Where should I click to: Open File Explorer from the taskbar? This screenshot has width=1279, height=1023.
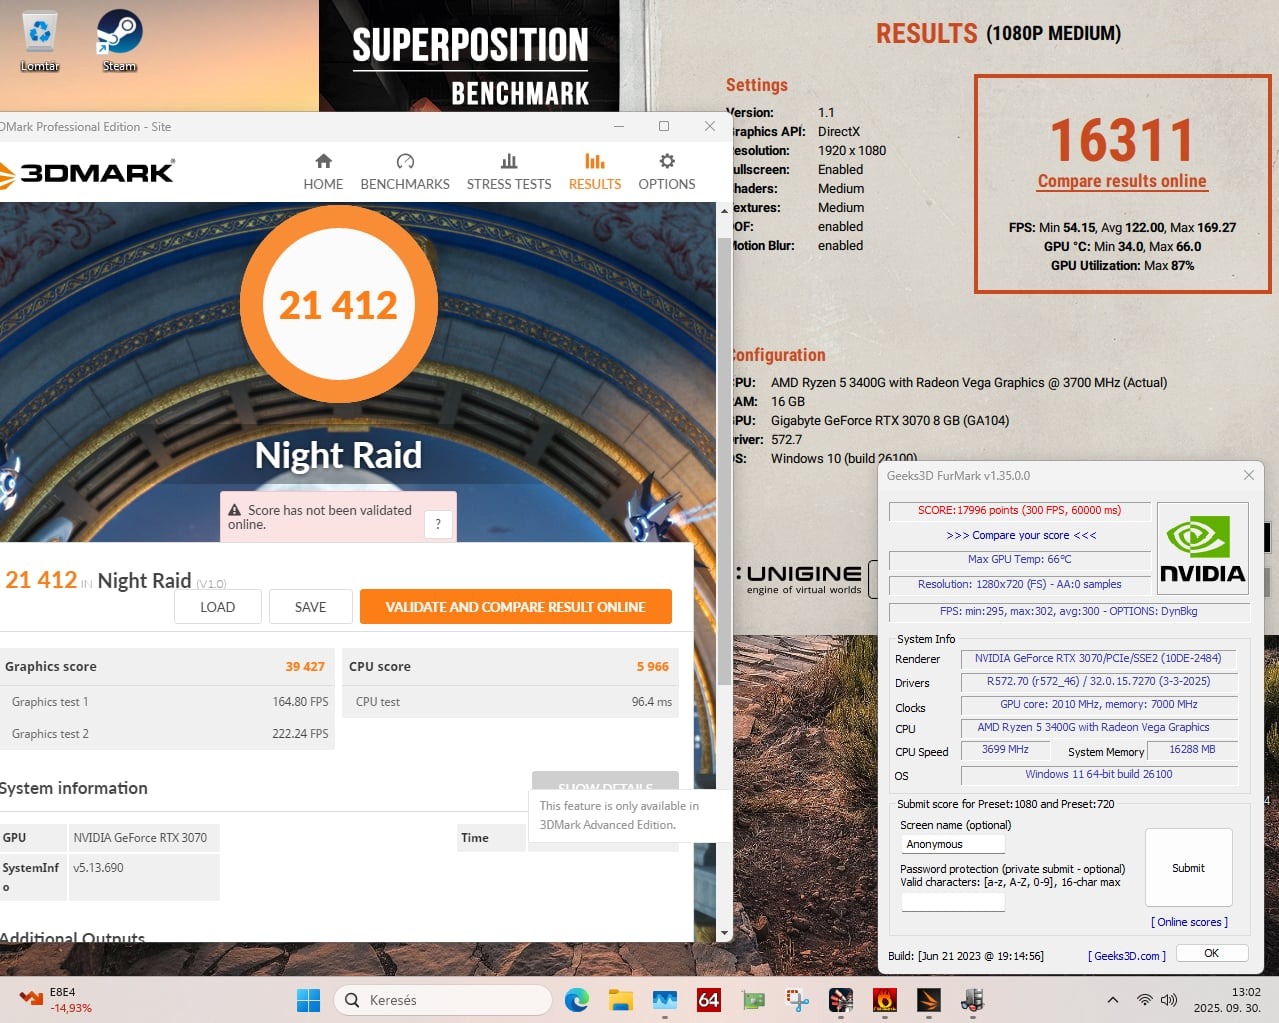point(621,1000)
